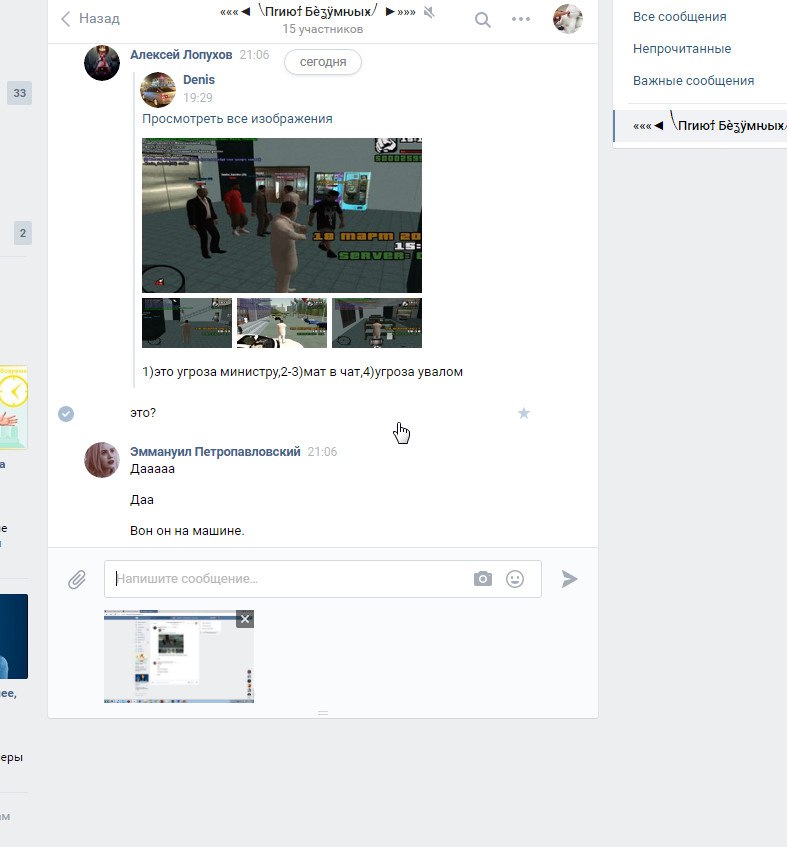Open search in conversation magnifier icon
The height and width of the screenshot is (847, 787).
[482, 20]
